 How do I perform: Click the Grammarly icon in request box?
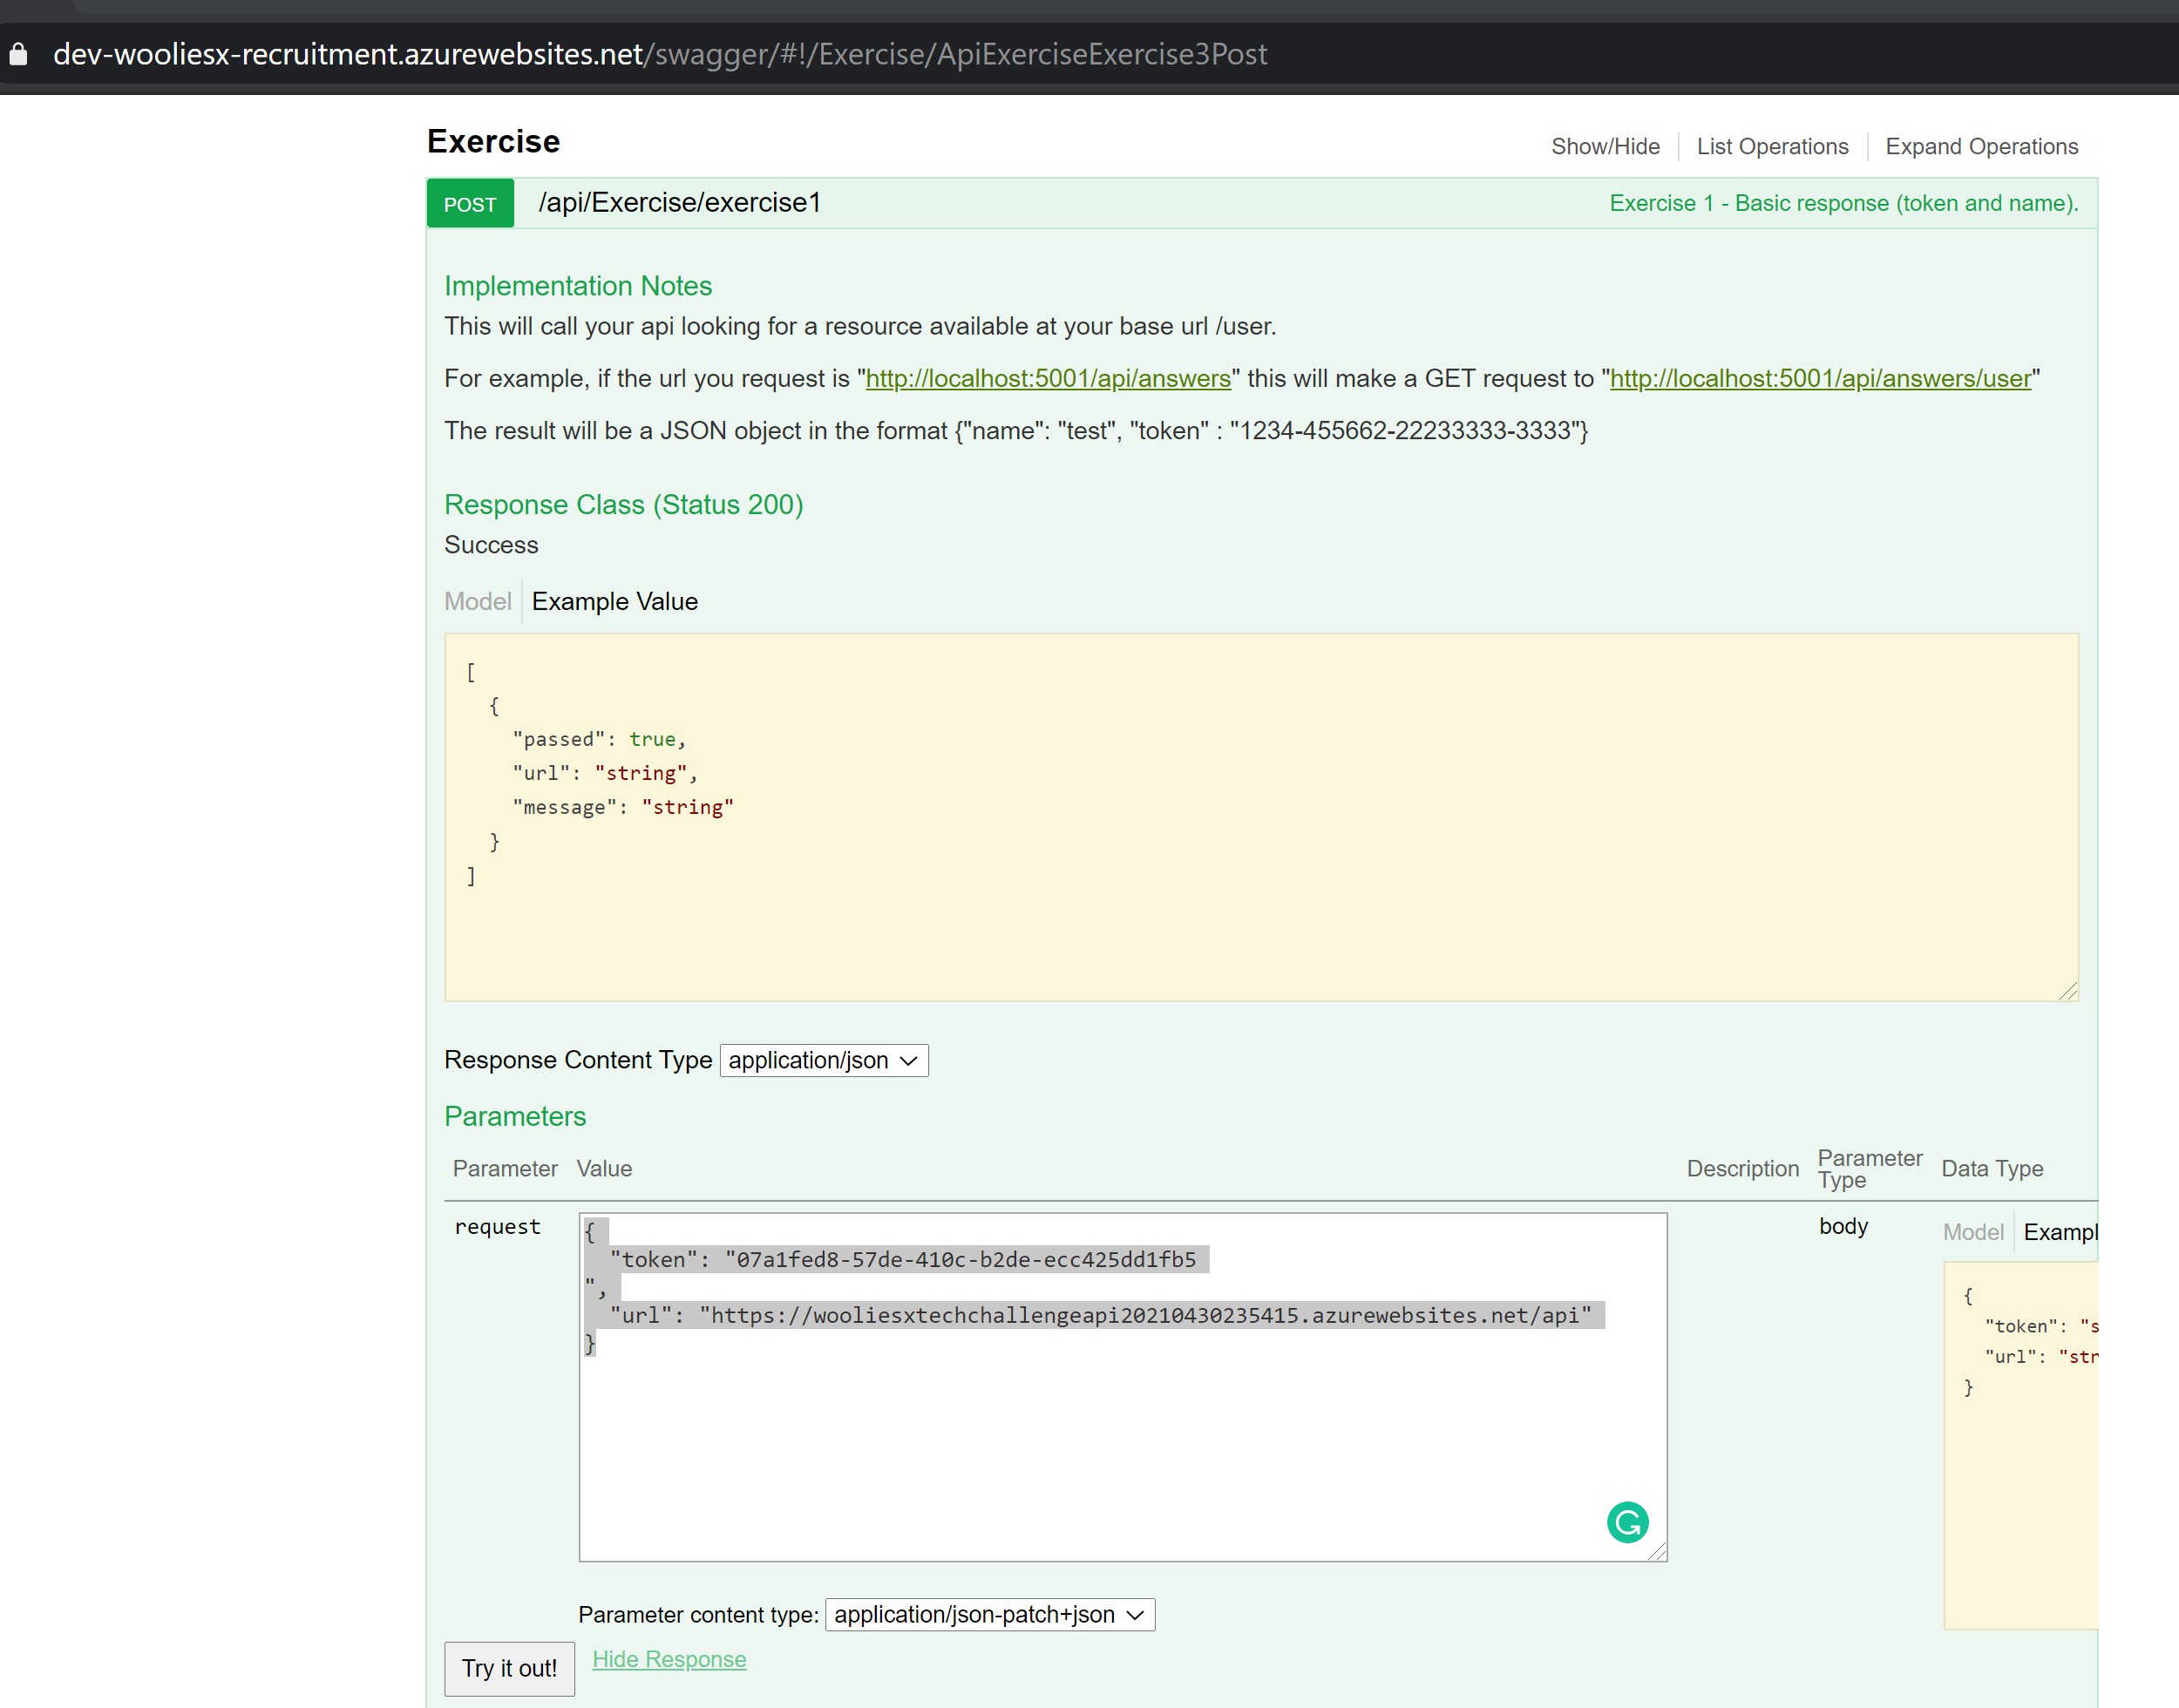[x=1627, y=1522]
